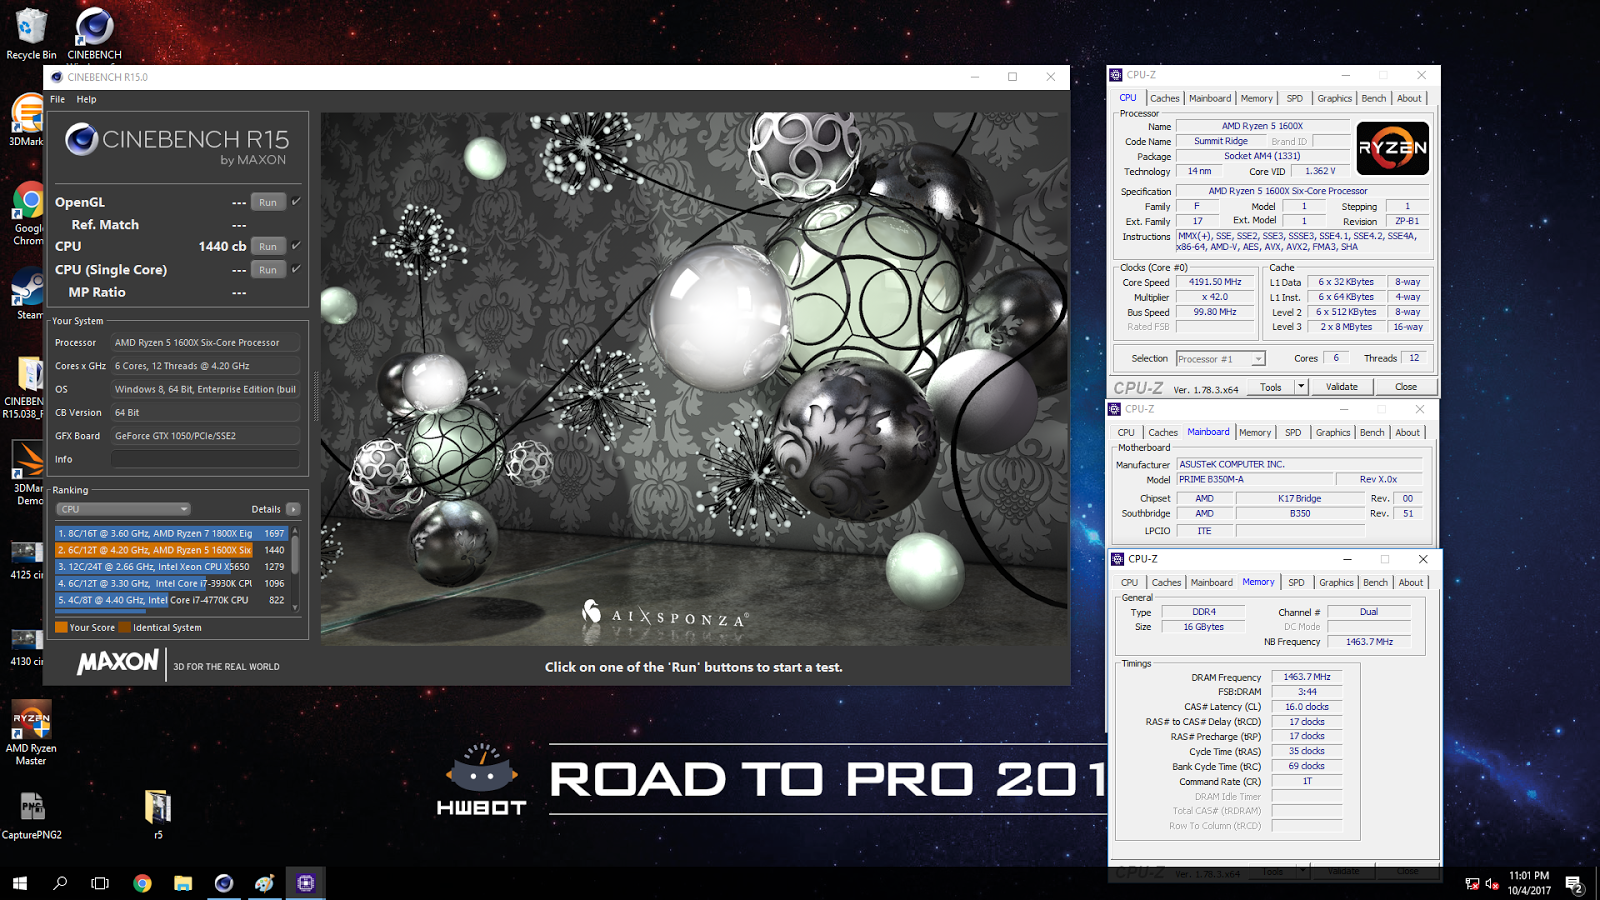Open the Help menu in Cinebench
Image resolution: width=1600 pixels, height=900 pixels.
[87, 99]
